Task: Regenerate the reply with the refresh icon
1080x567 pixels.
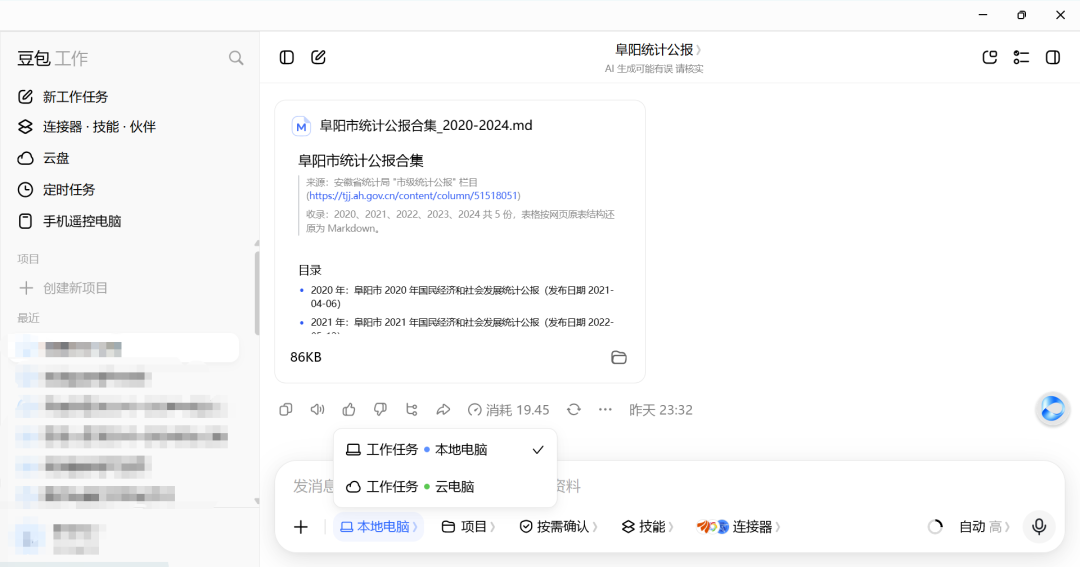Action: pyautogui.click(x=574, y=410)
